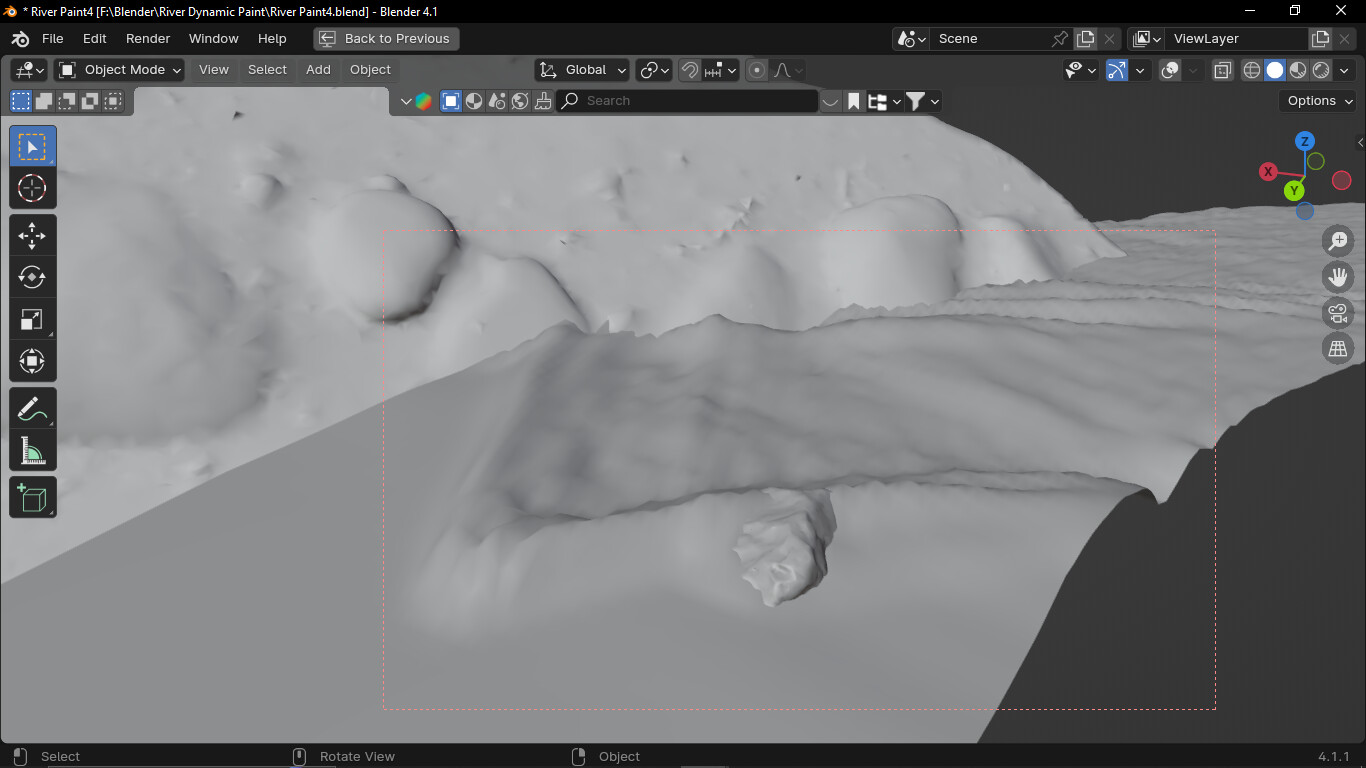Open the viewport Select menu
This screenshot has height=768, width=1366.
(268, 70)
